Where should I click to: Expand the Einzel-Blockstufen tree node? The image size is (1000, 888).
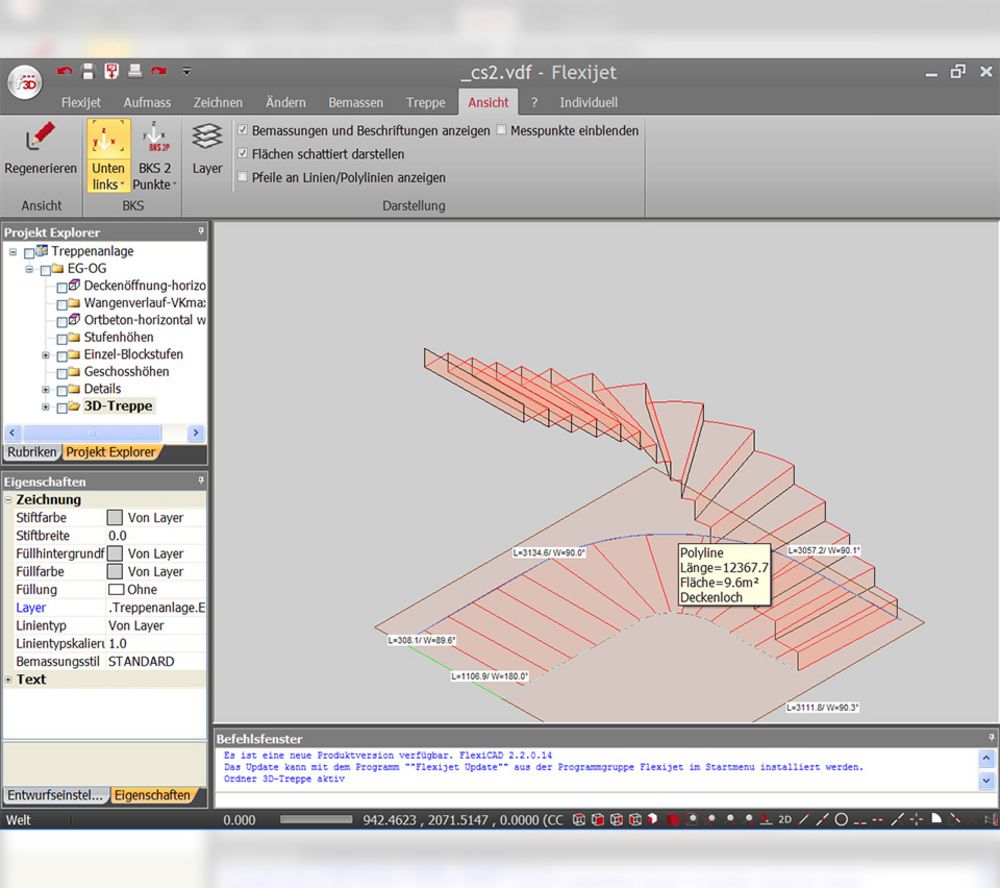(x=45, y=355)
